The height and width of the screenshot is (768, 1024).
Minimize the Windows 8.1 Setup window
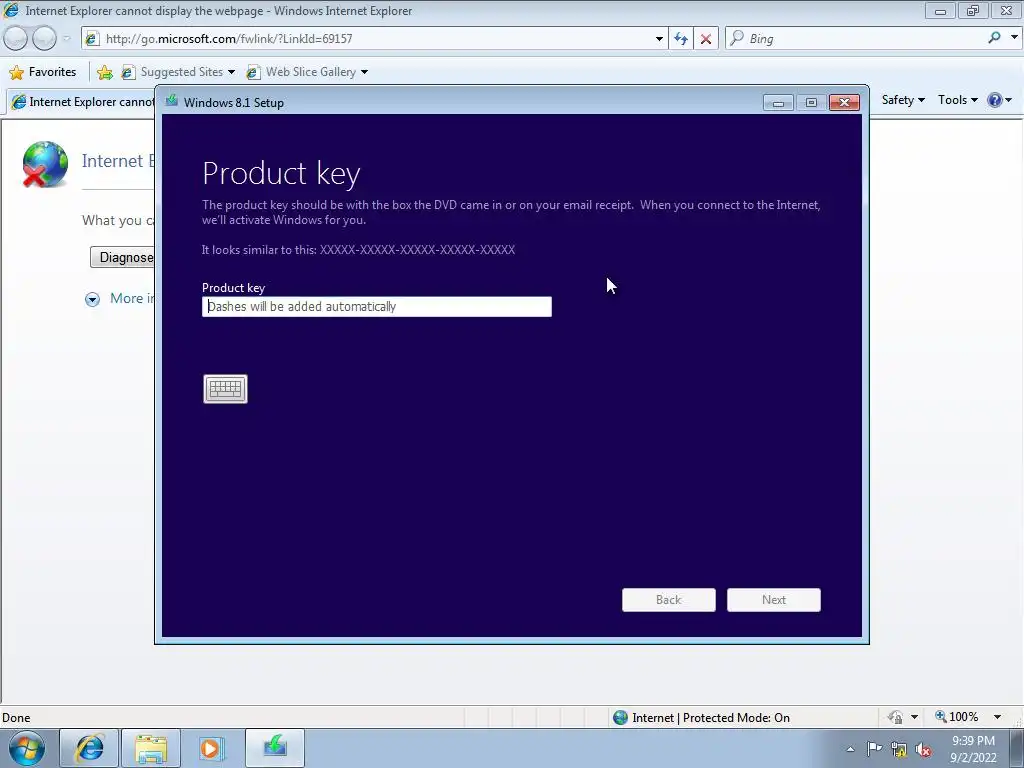(x=778, y=103)
